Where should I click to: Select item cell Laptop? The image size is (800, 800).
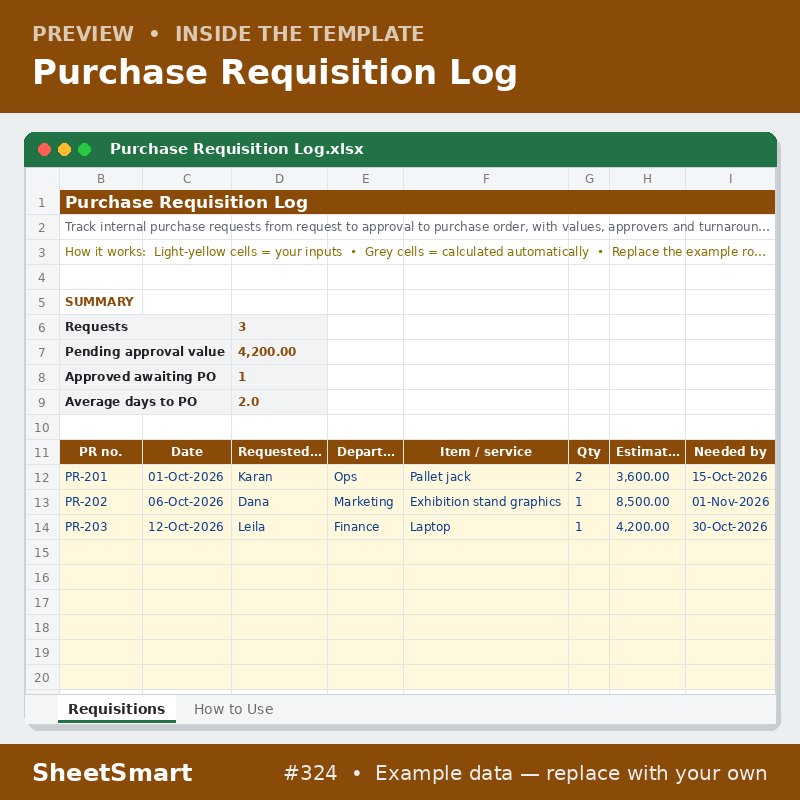click(486, 527)
